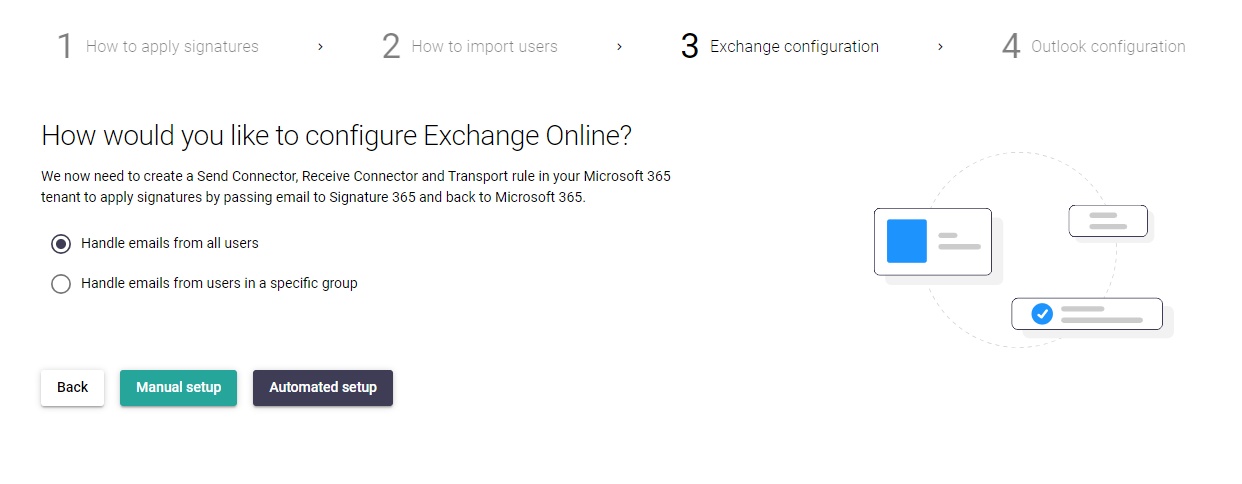Click the Back button
This screenshot has width=1242, height=484.
pos(72,388)
